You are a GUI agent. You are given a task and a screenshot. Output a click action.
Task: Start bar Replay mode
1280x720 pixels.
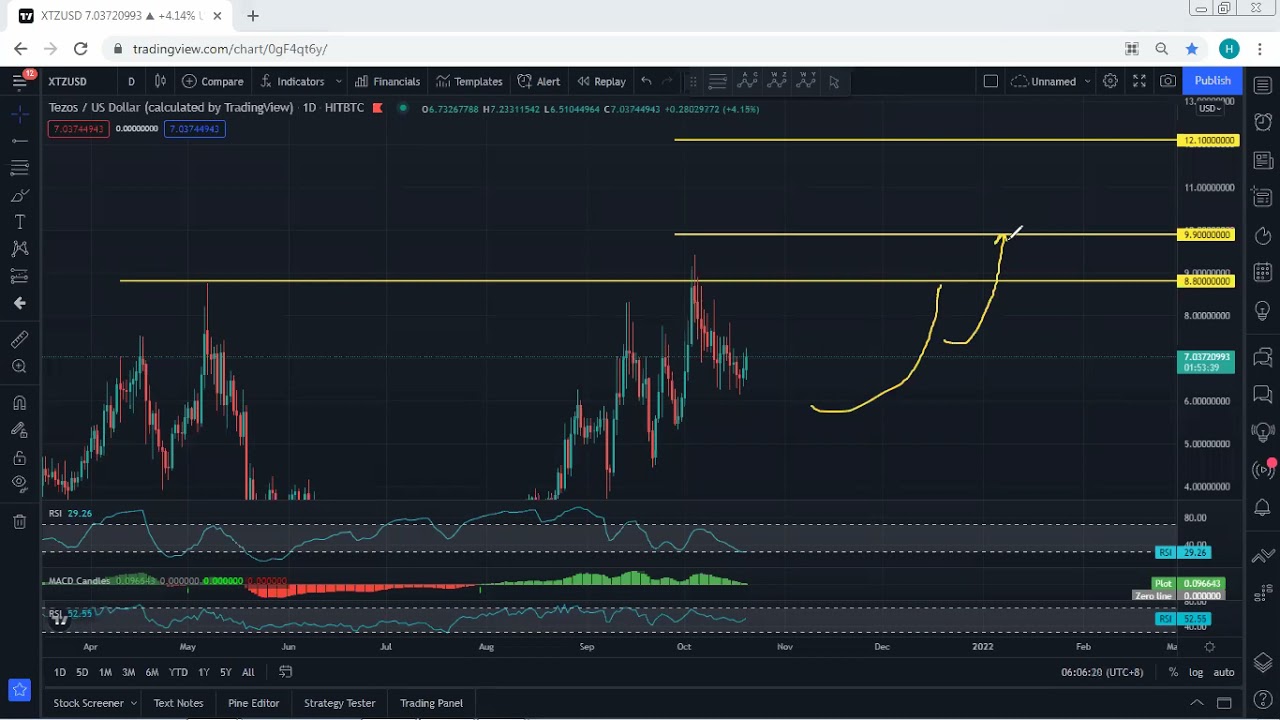coord(601,82)
